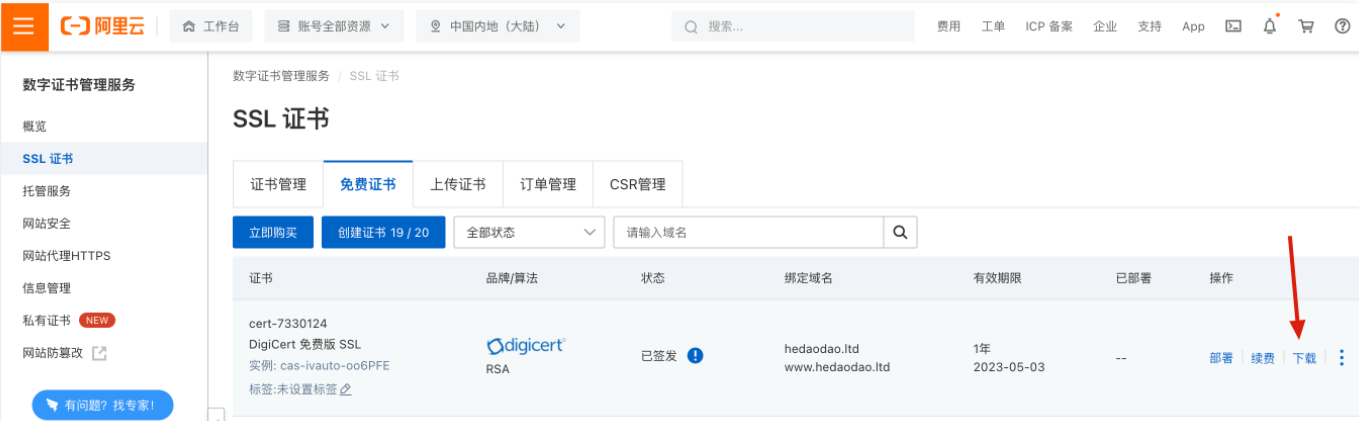Switch to the 订单管理 tab
The image size is (1359, 421).
coord(548,185)
